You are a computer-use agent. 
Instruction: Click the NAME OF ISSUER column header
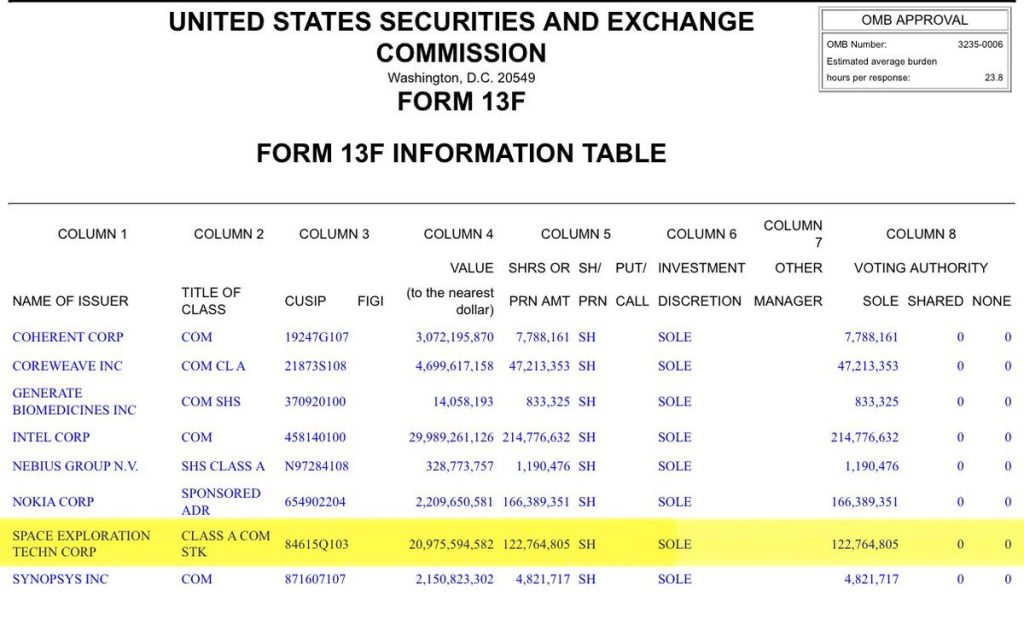coord(71,301)
